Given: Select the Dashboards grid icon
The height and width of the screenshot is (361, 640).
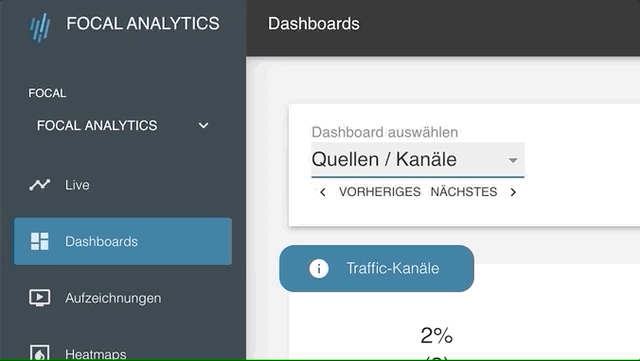Looking at the screenshot, I should pyautogui.click(x=40, y=241).
